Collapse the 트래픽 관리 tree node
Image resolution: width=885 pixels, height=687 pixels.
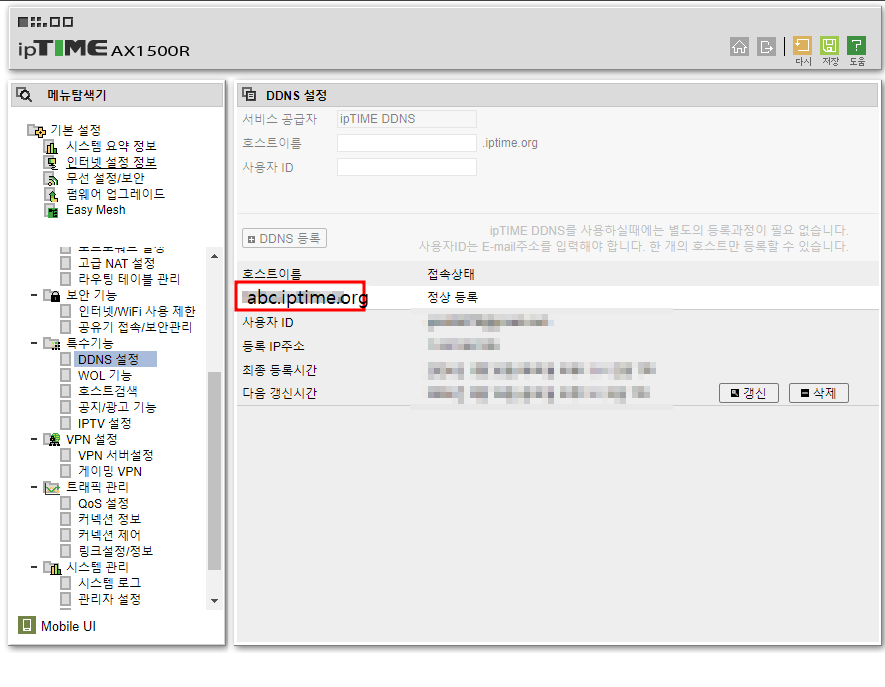pos(34,487)
